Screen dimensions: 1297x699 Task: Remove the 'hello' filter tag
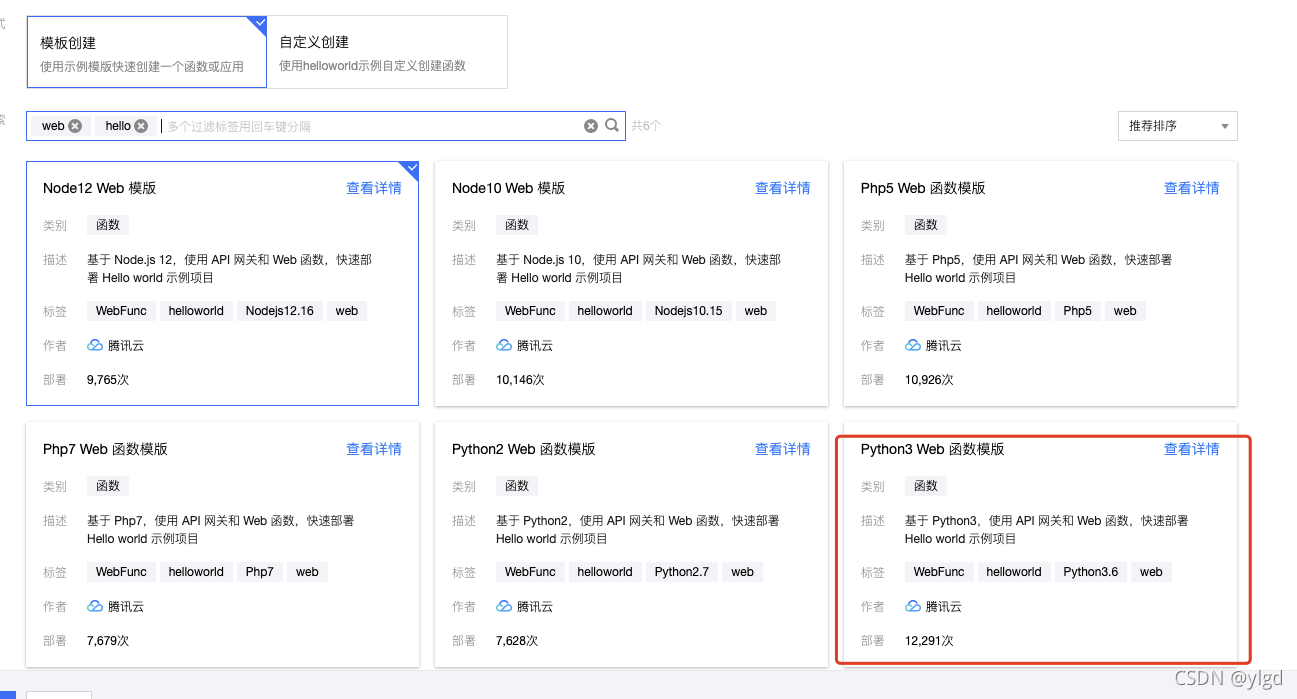click(x=141, y=126)
